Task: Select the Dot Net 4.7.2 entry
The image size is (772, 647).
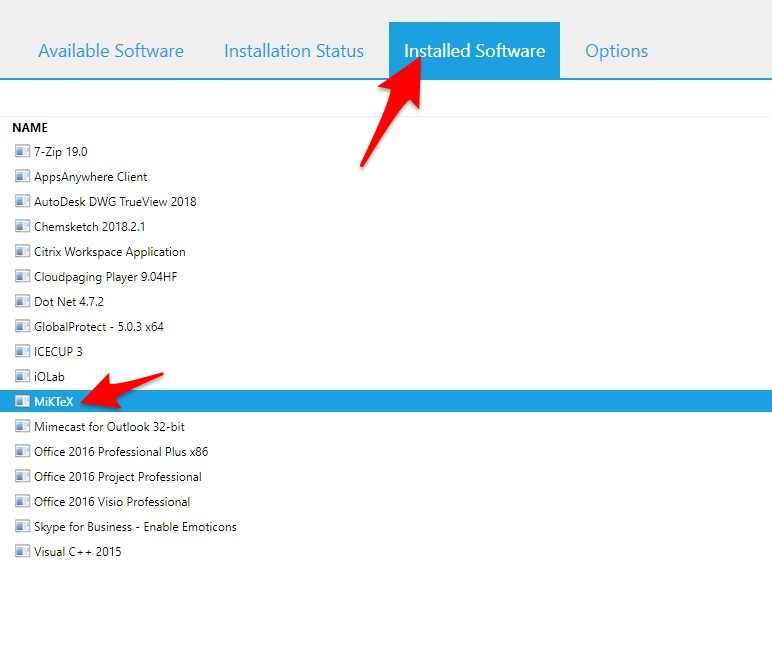Action: 69,301
